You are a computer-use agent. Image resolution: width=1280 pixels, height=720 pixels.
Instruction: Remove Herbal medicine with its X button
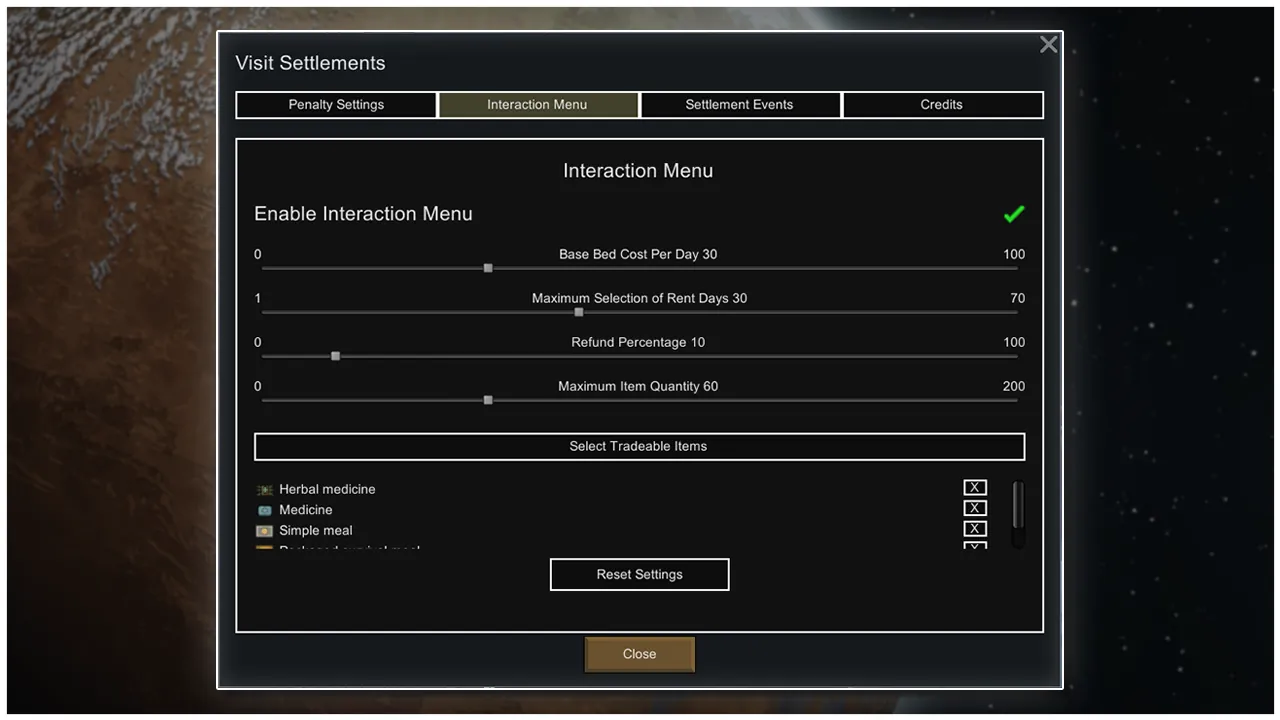click(975, 488)
